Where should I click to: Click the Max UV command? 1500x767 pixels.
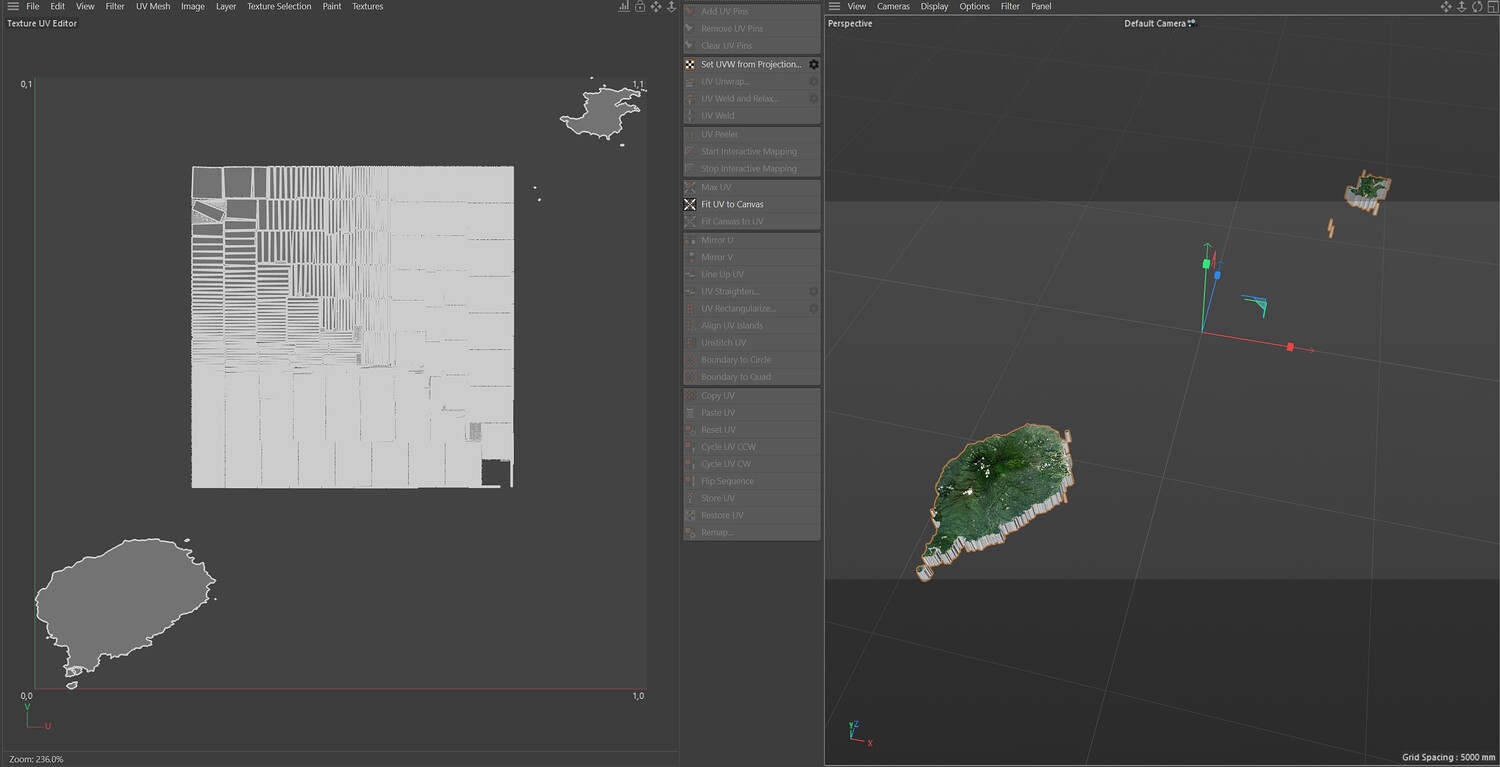click(x=752, y=187)
